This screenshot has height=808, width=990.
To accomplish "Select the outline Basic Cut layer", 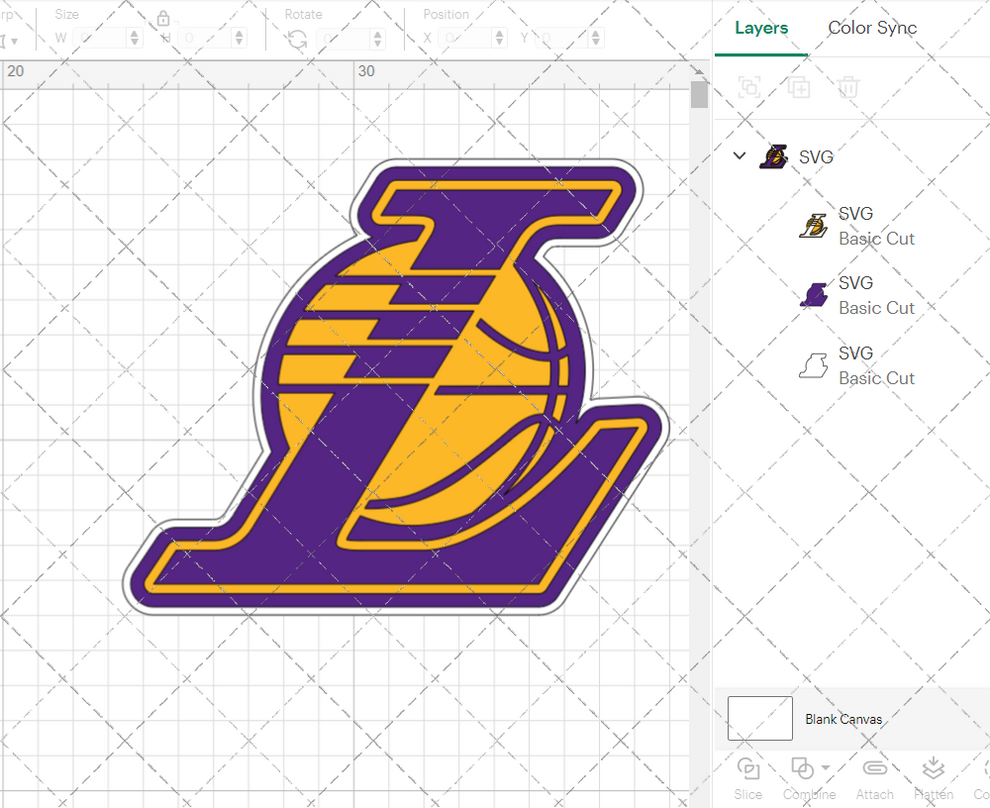I will click(862, 365).
